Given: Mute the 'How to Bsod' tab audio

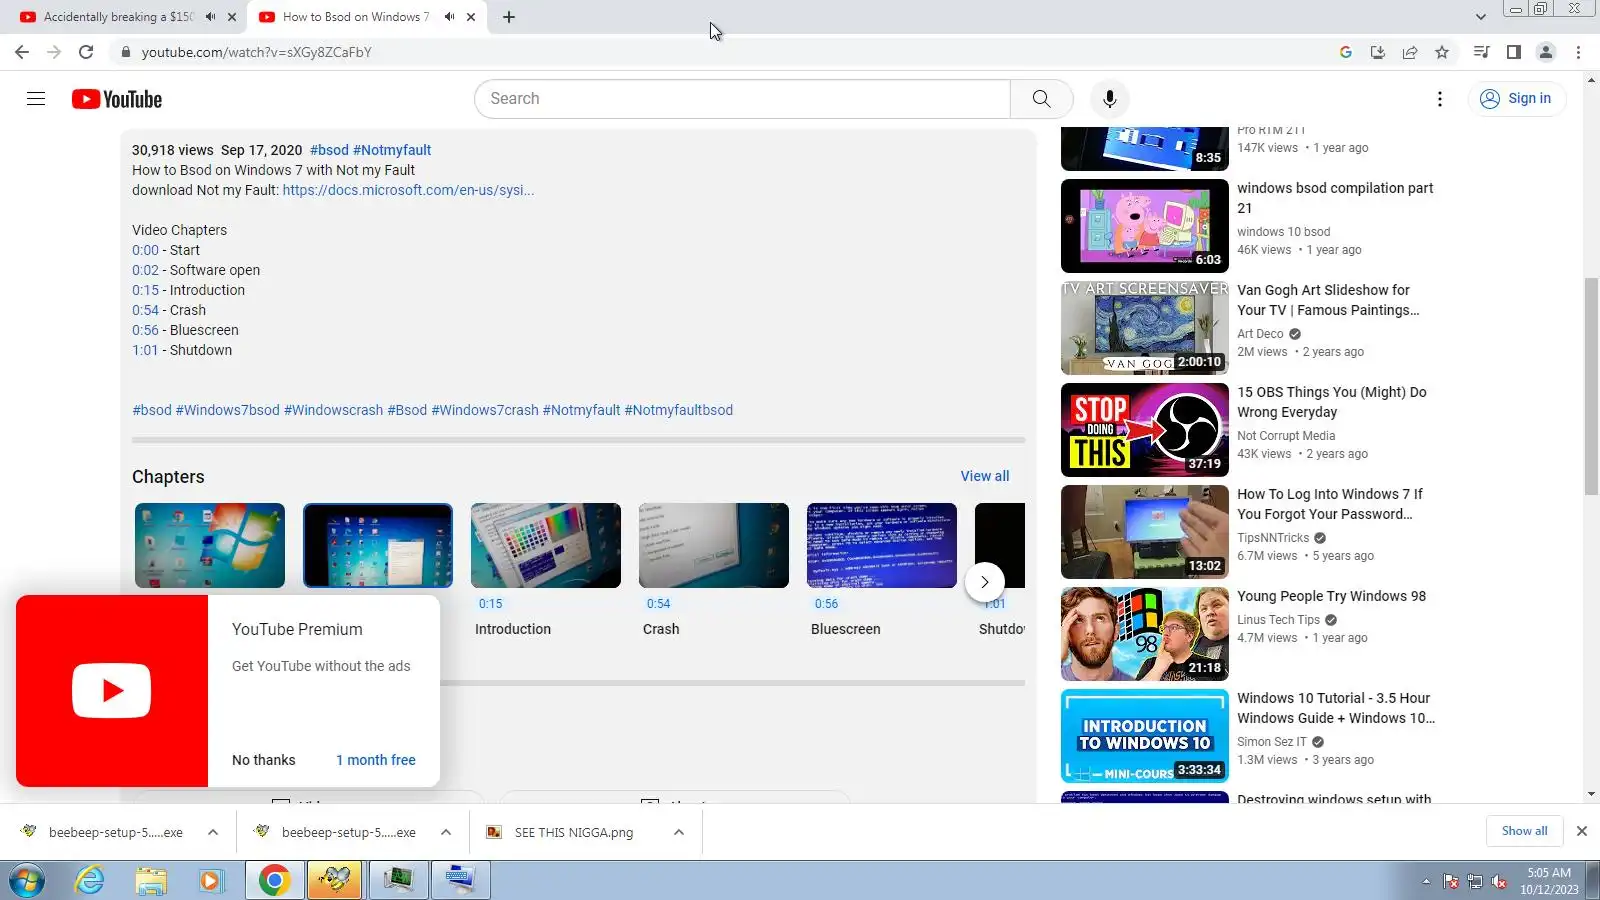Looking at the screenshot, I should [x=449, y=17].
